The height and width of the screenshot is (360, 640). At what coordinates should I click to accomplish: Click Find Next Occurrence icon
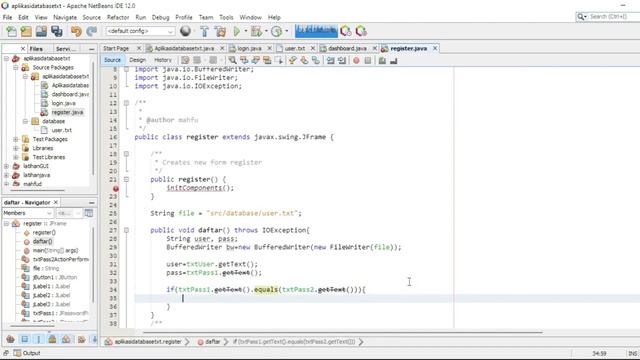tap(256, 60)
